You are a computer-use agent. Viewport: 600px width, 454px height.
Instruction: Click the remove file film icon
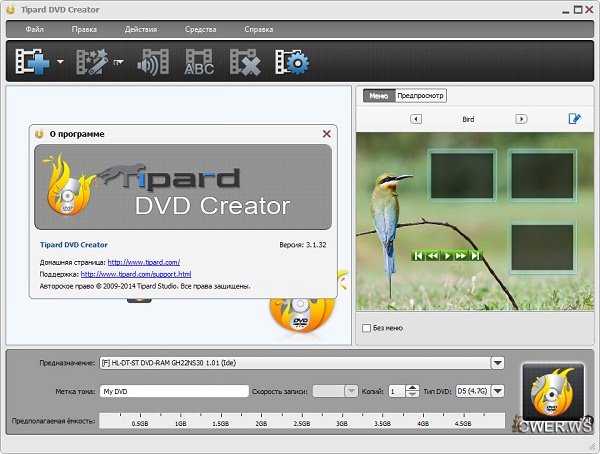pos(245,63)
